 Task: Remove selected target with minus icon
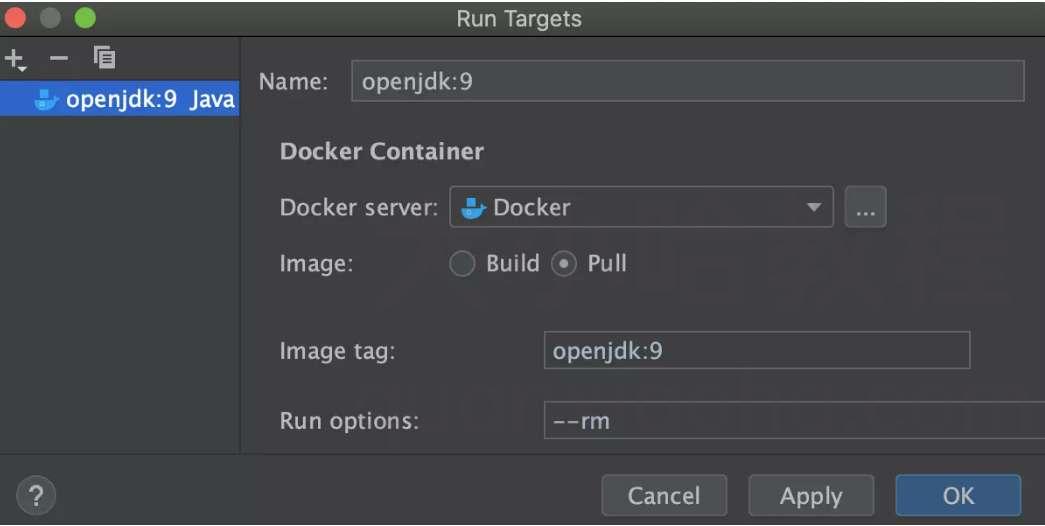(x=59, y=59)
